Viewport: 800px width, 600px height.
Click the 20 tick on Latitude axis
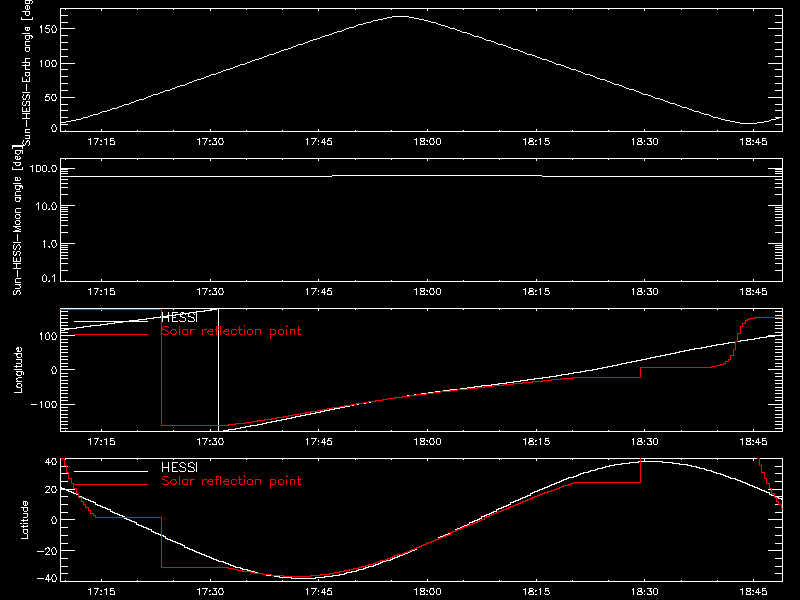tap(51, 490)
